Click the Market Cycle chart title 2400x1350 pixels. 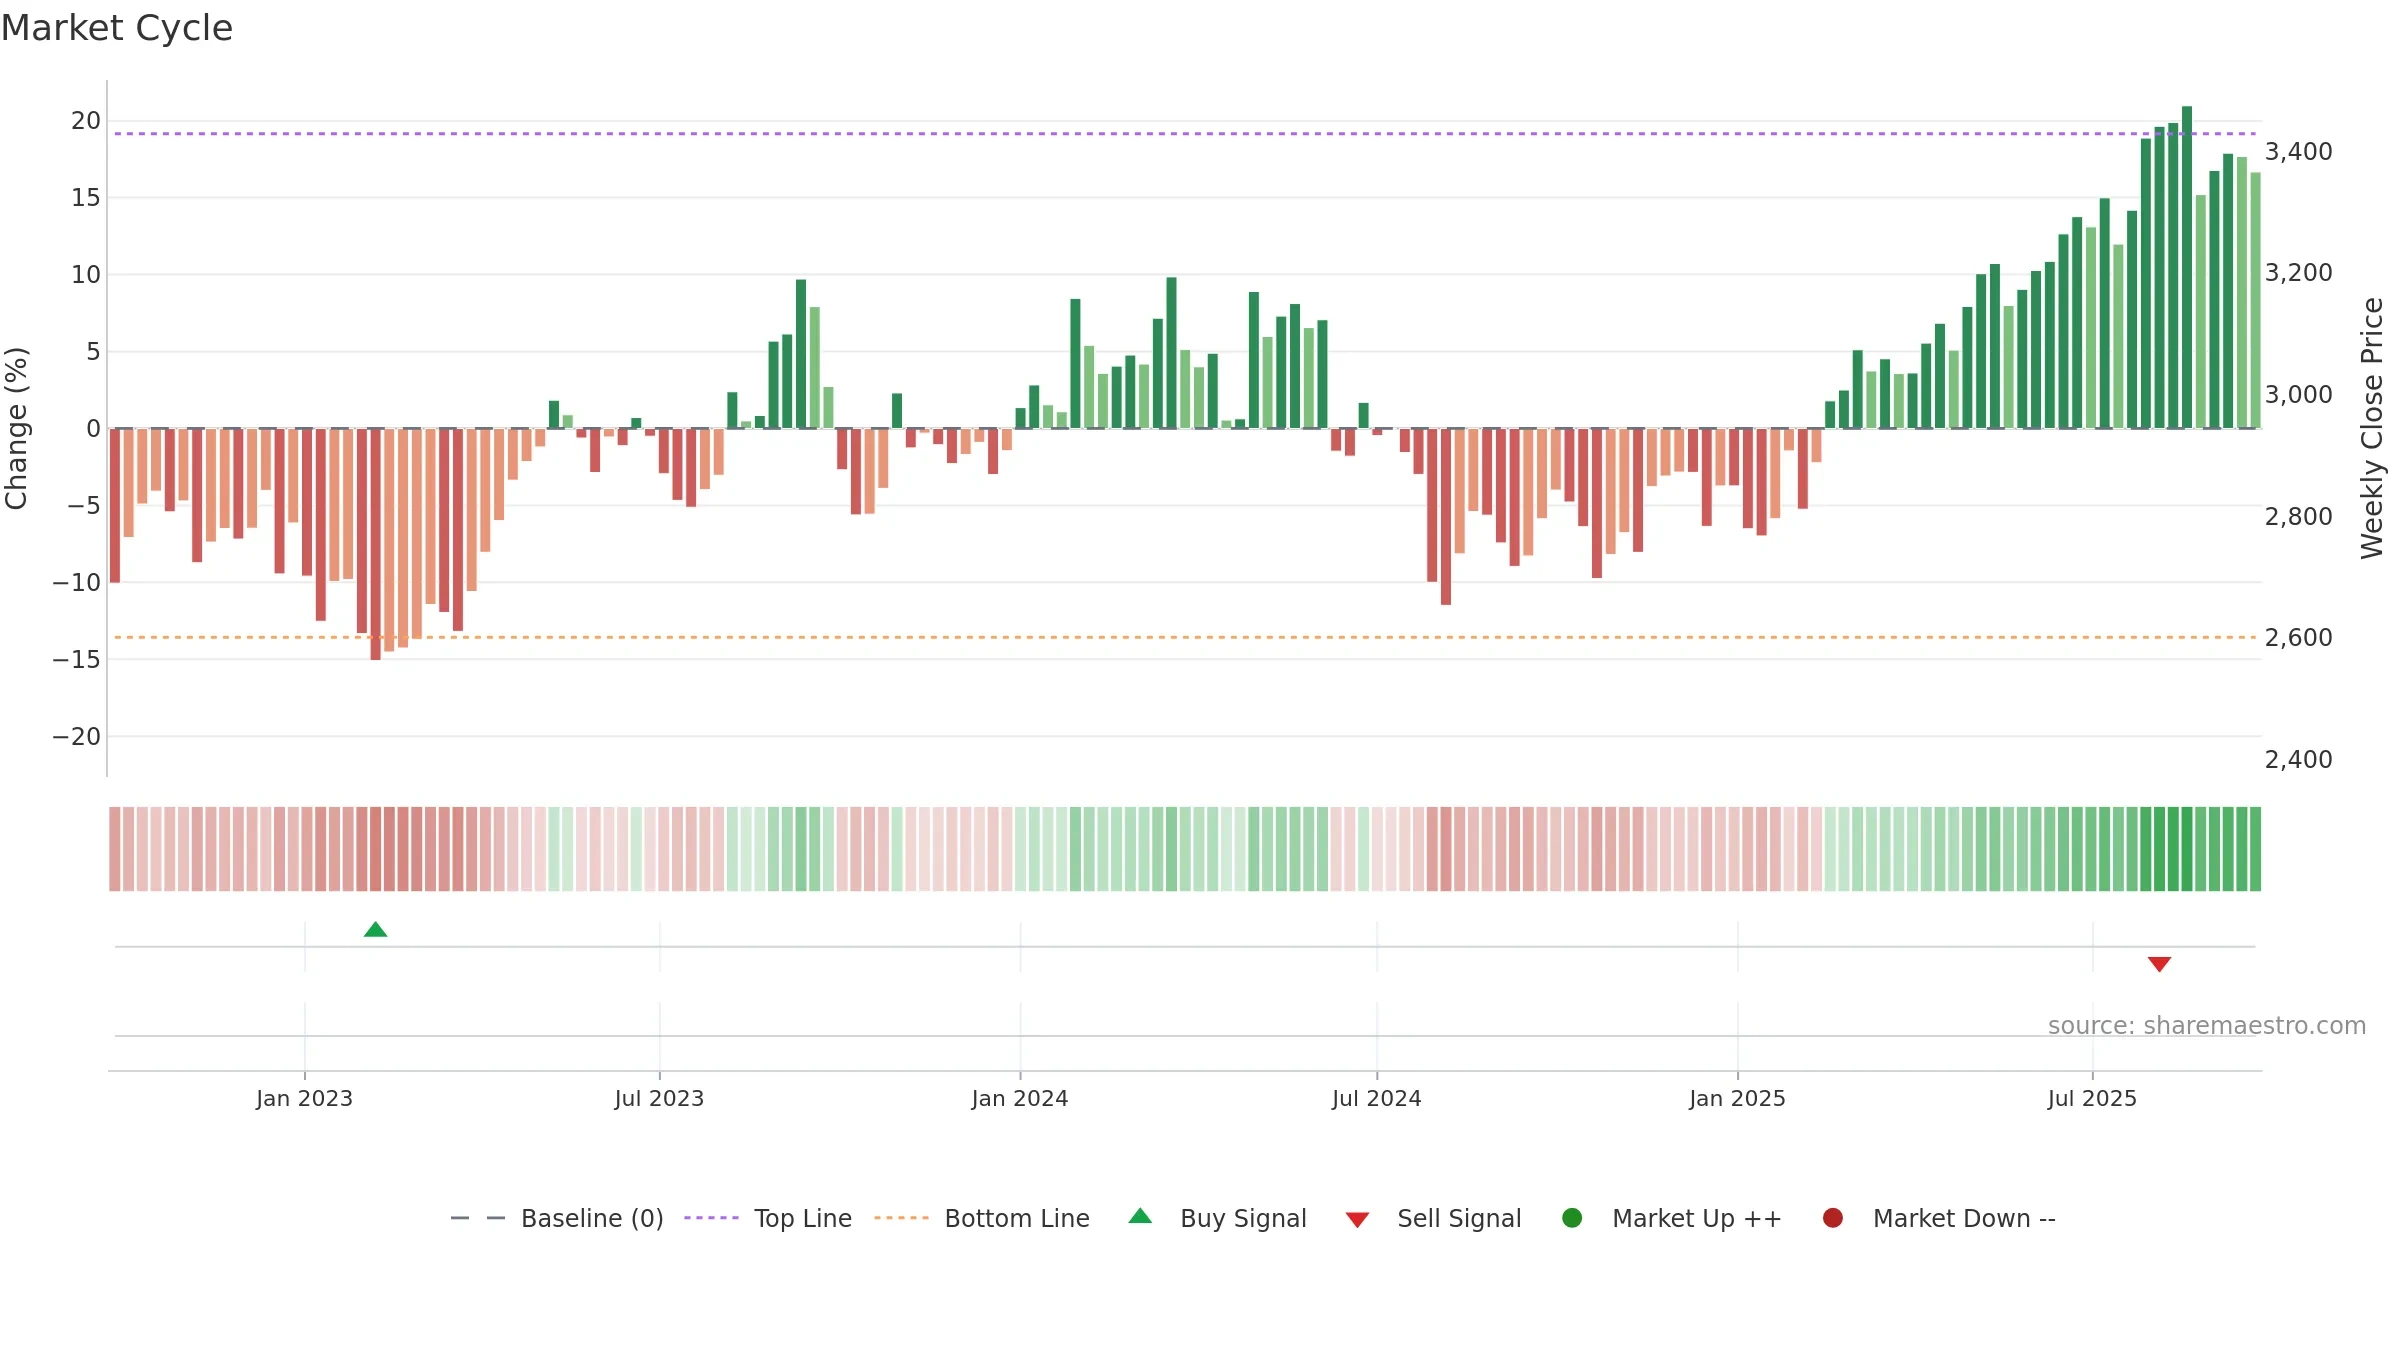pyautogui.click(x=117, y=28)
